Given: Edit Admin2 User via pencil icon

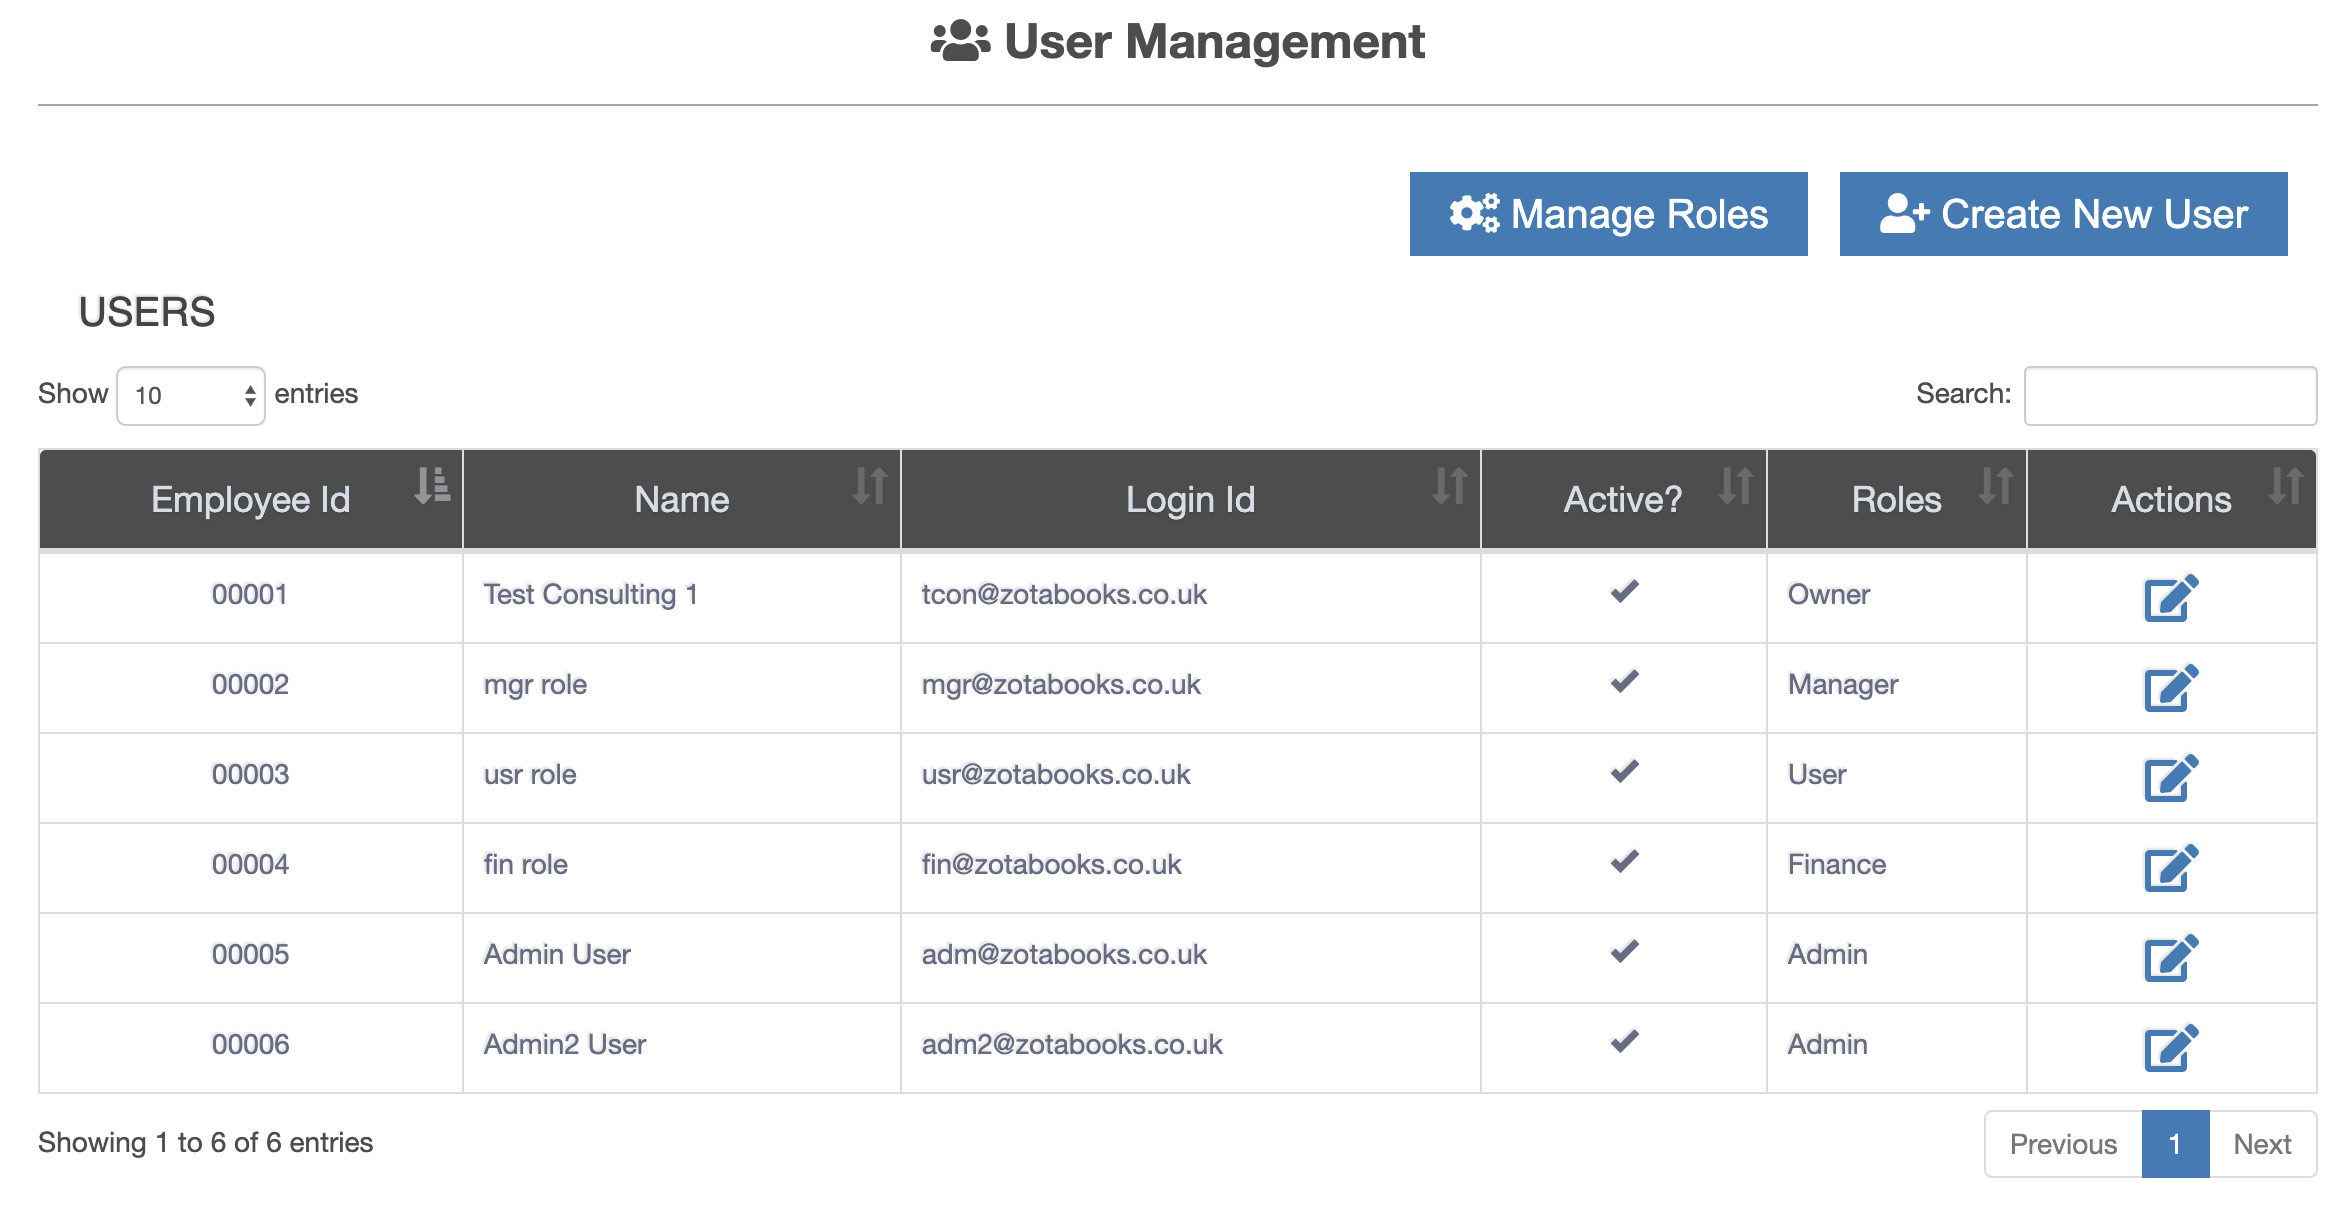Looking at the screenshot, I should click(x=2171, y=1048).
